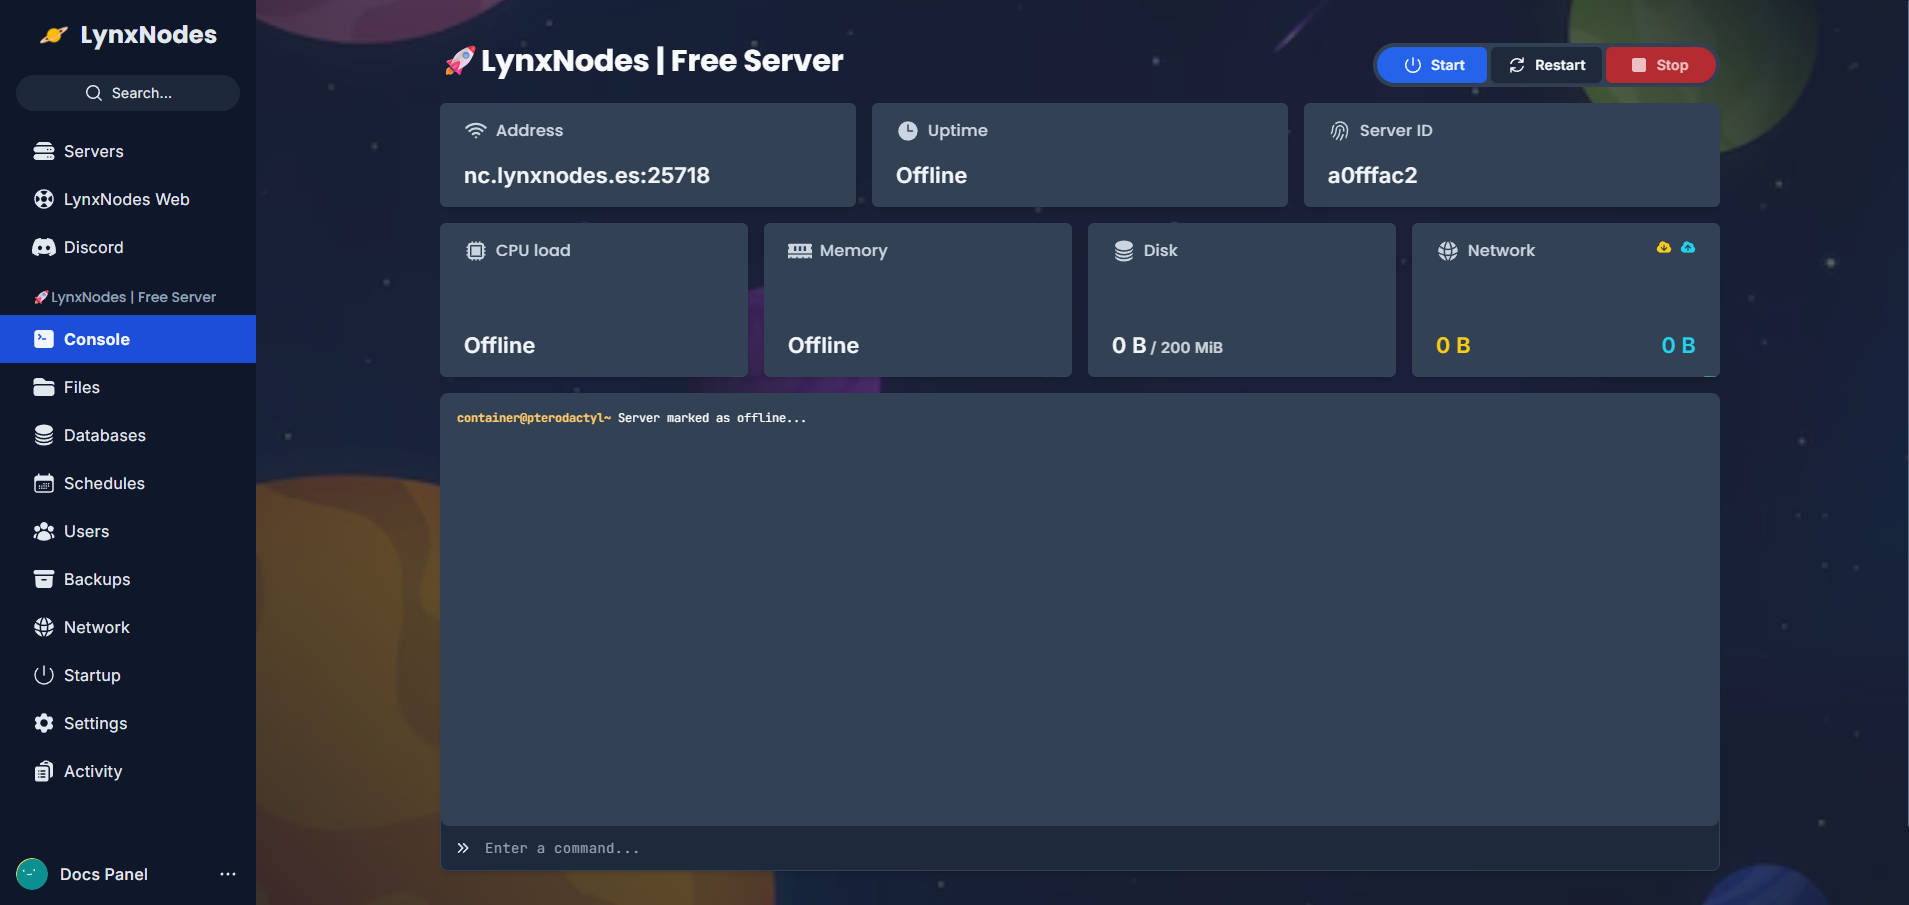
Task: Click the rocket icon in page title
Action: click(x=460, y=61)
